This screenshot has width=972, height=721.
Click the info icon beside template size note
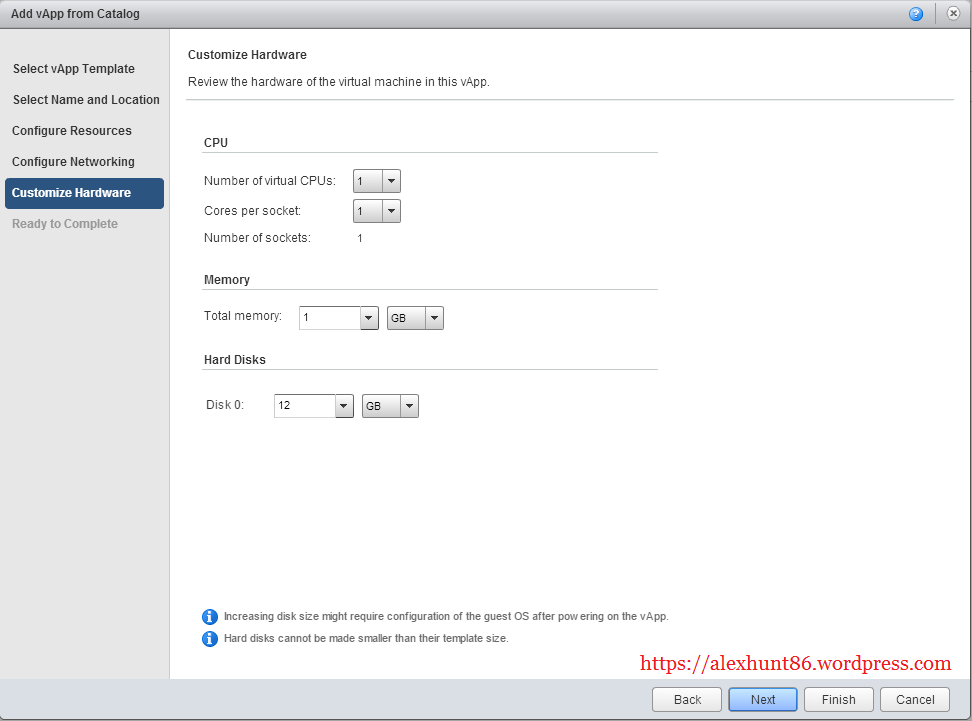[x=210, y=639]
